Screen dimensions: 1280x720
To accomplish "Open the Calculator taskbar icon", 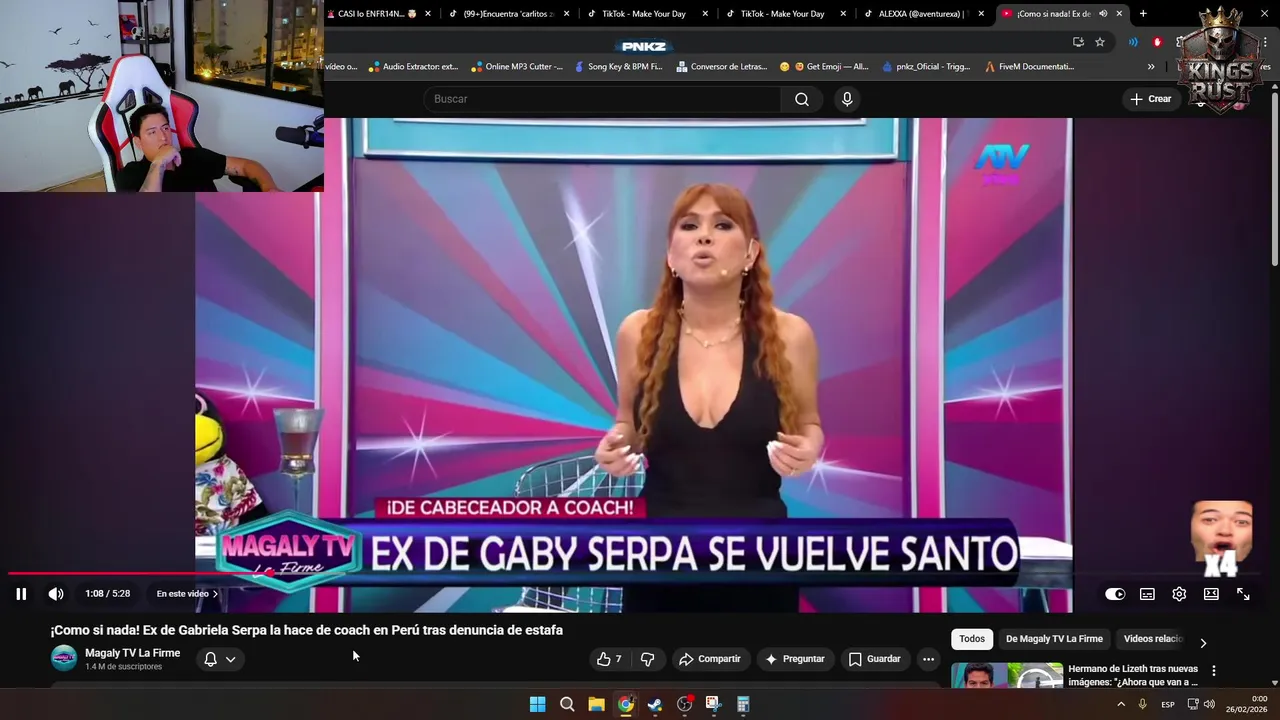I will tap(743, 704).
